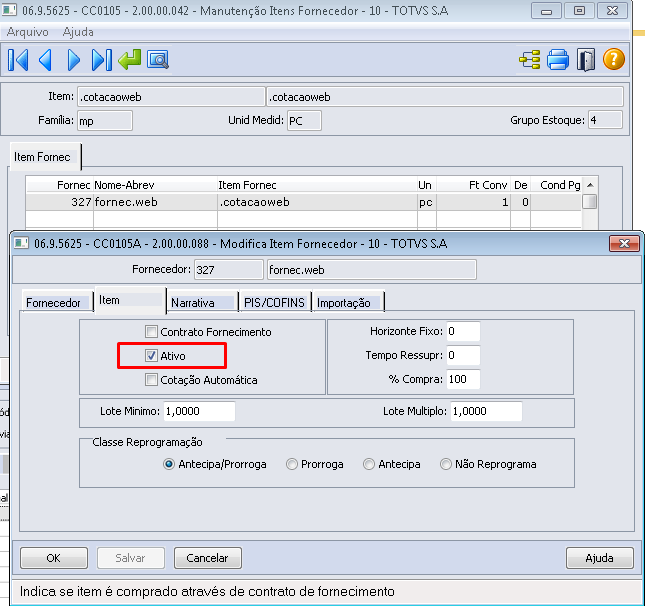Screen dimensions: 645x606
Task: Open the Arquivo menu
Action: click(28, 32)
